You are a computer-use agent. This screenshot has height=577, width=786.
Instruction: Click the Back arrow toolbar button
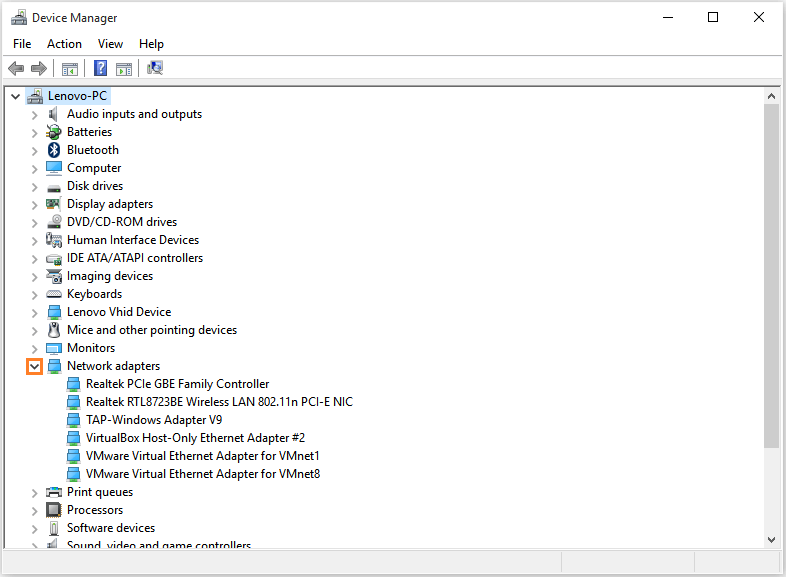coord(16,68)
